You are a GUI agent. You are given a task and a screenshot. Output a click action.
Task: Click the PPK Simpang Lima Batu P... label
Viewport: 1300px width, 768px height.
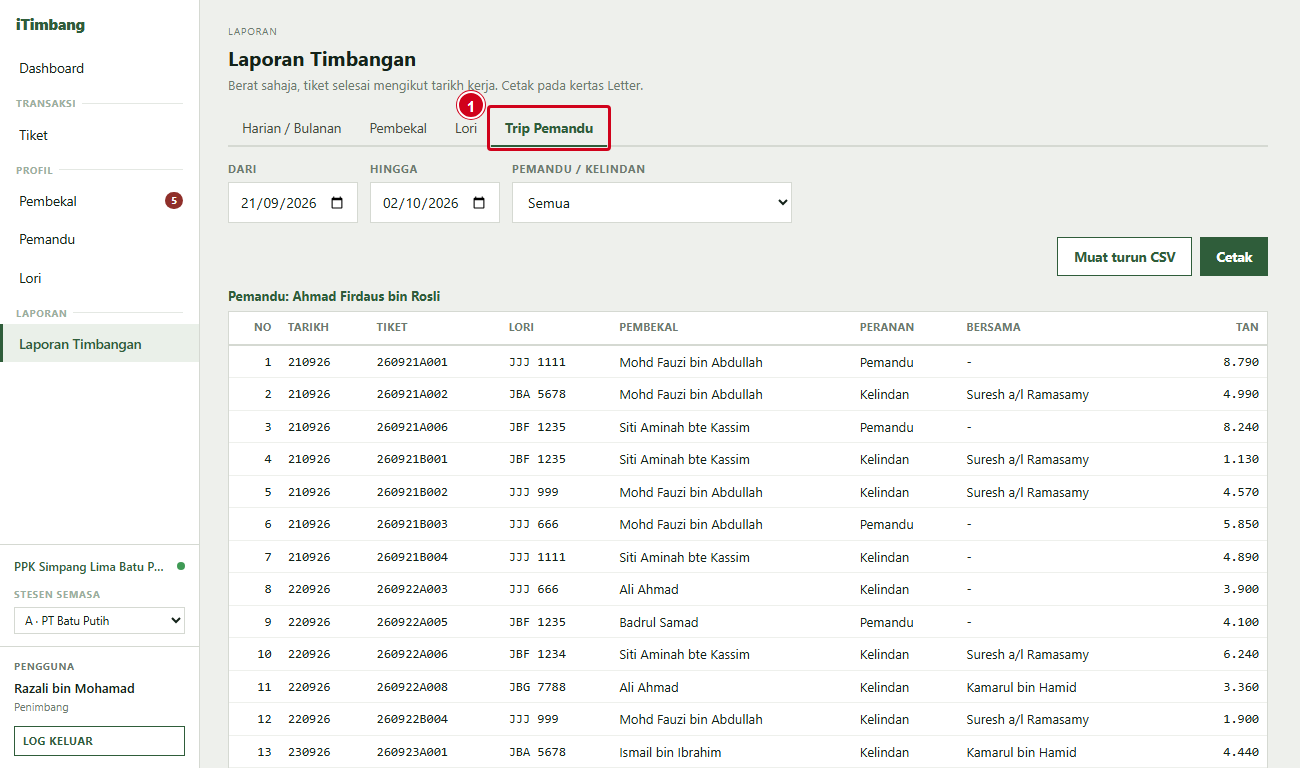89,566
